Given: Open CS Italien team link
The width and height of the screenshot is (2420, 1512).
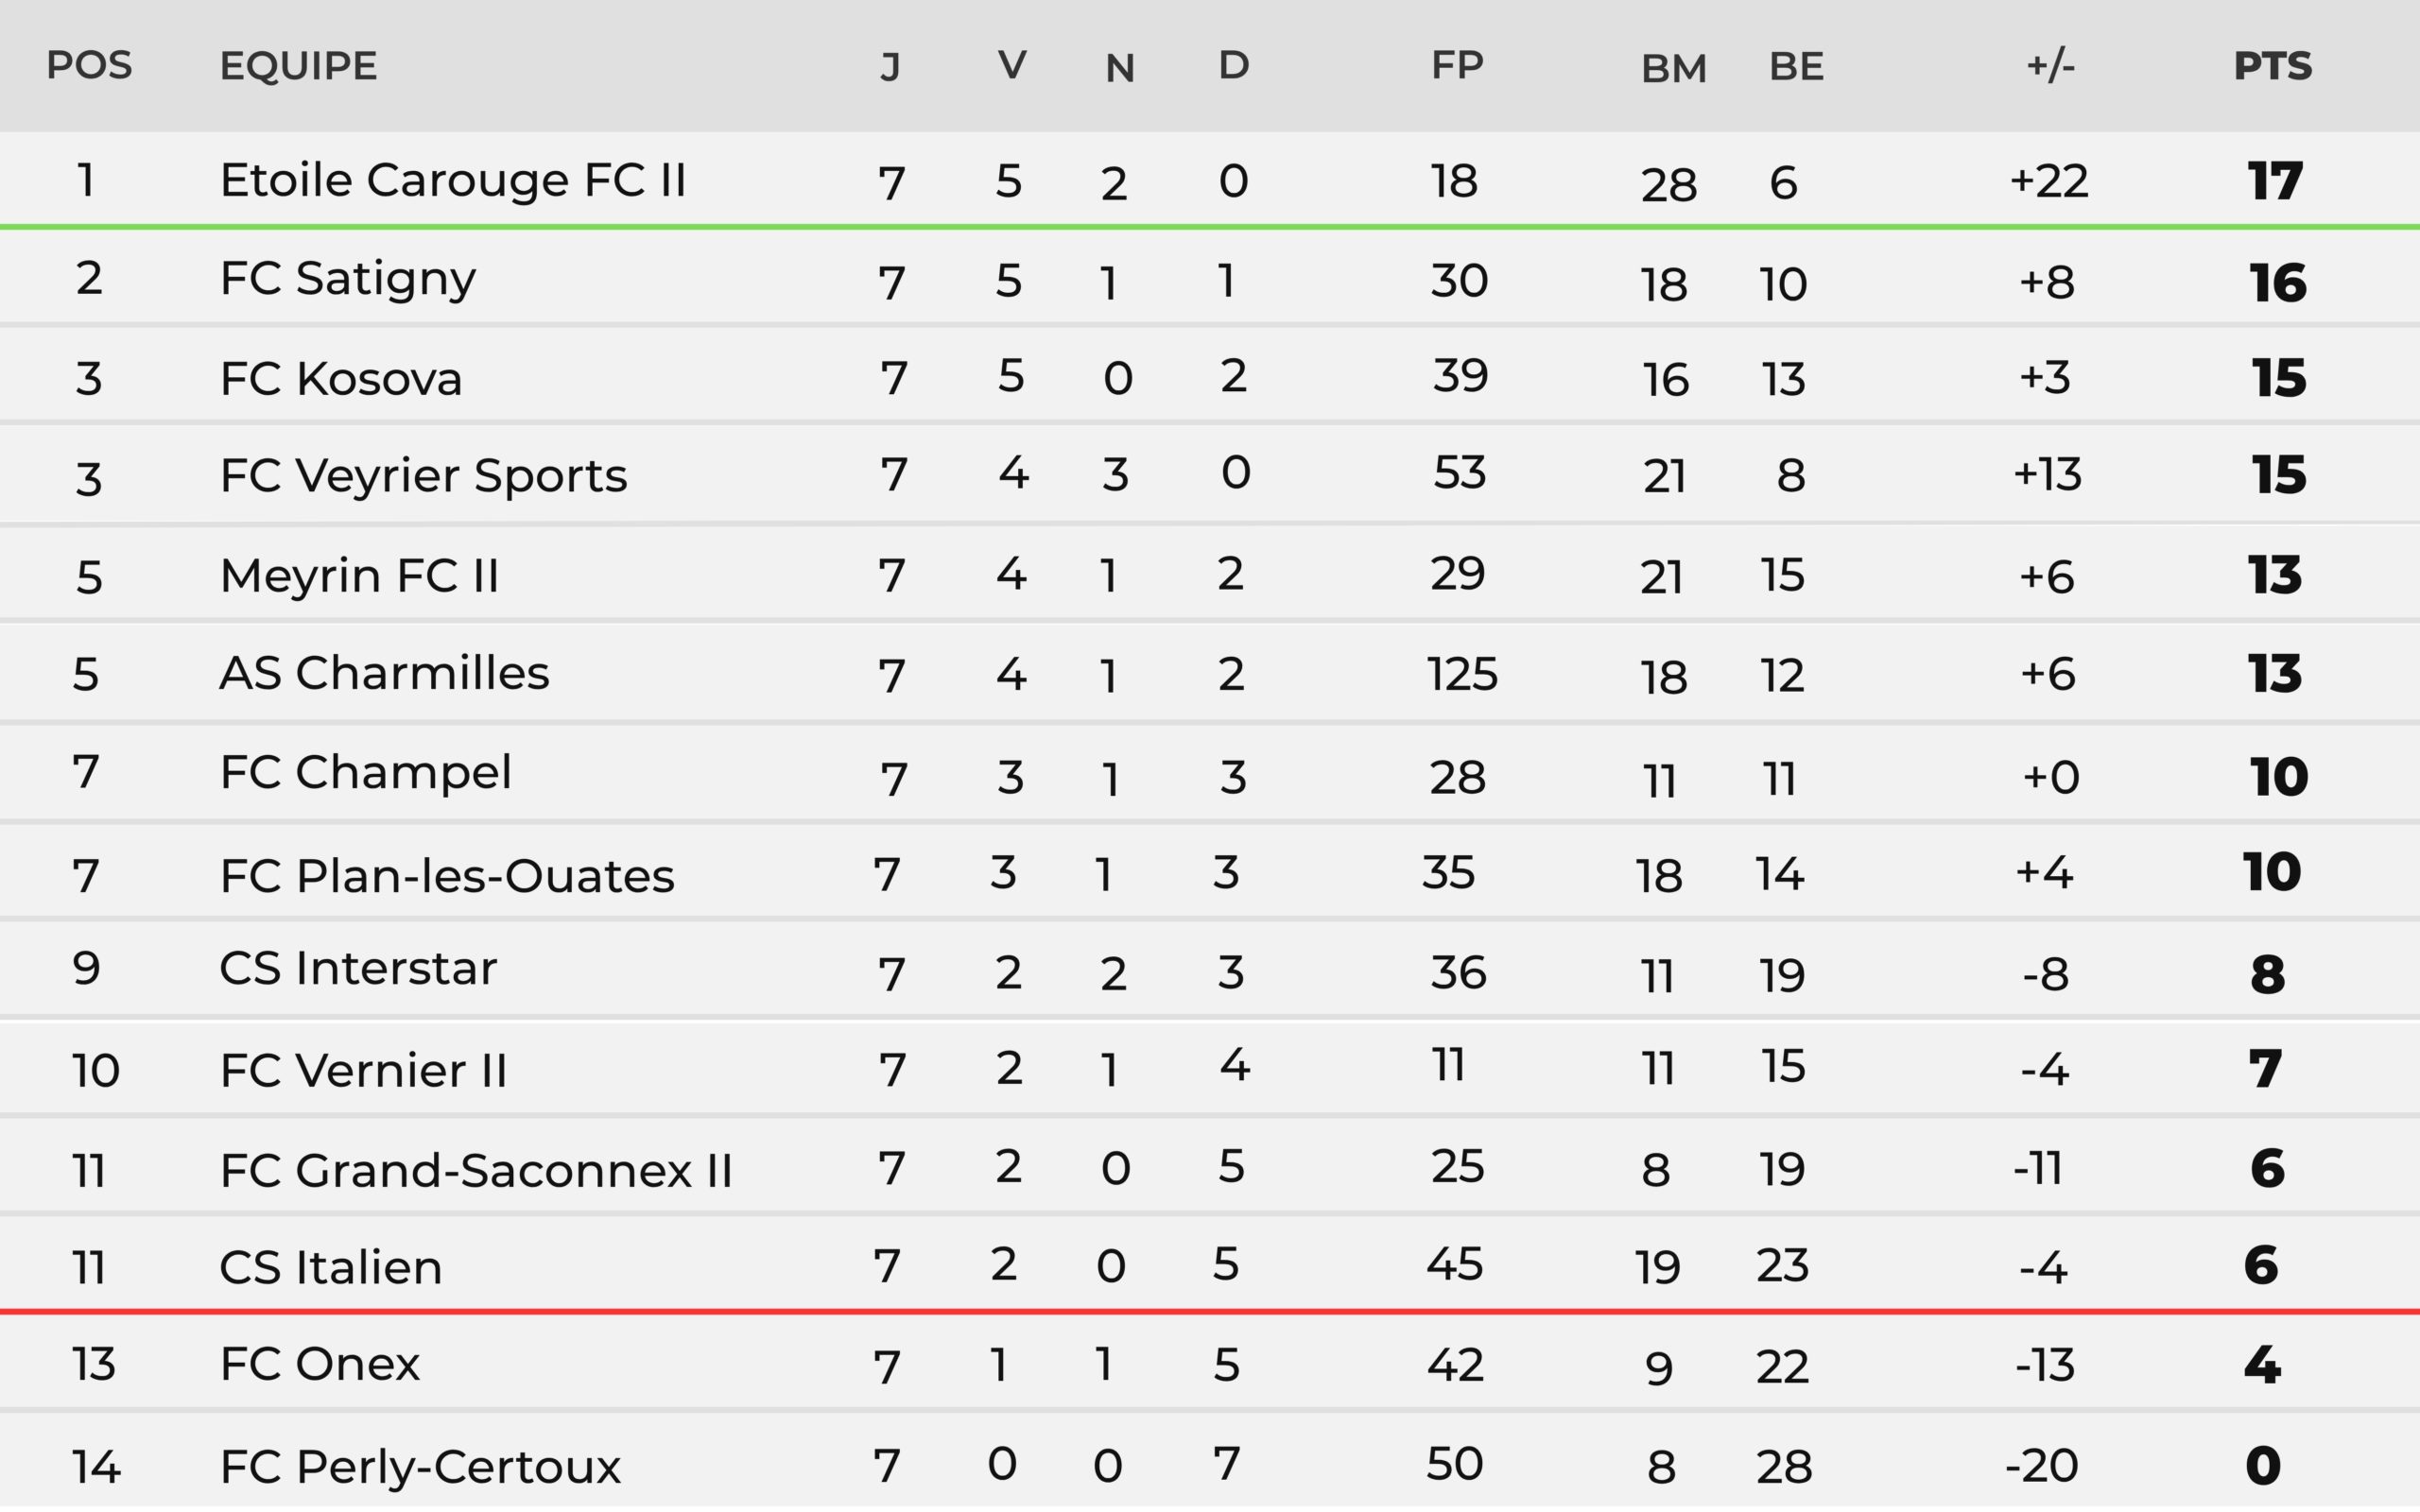Looking at the screenshot, I should click(330, 1268).
